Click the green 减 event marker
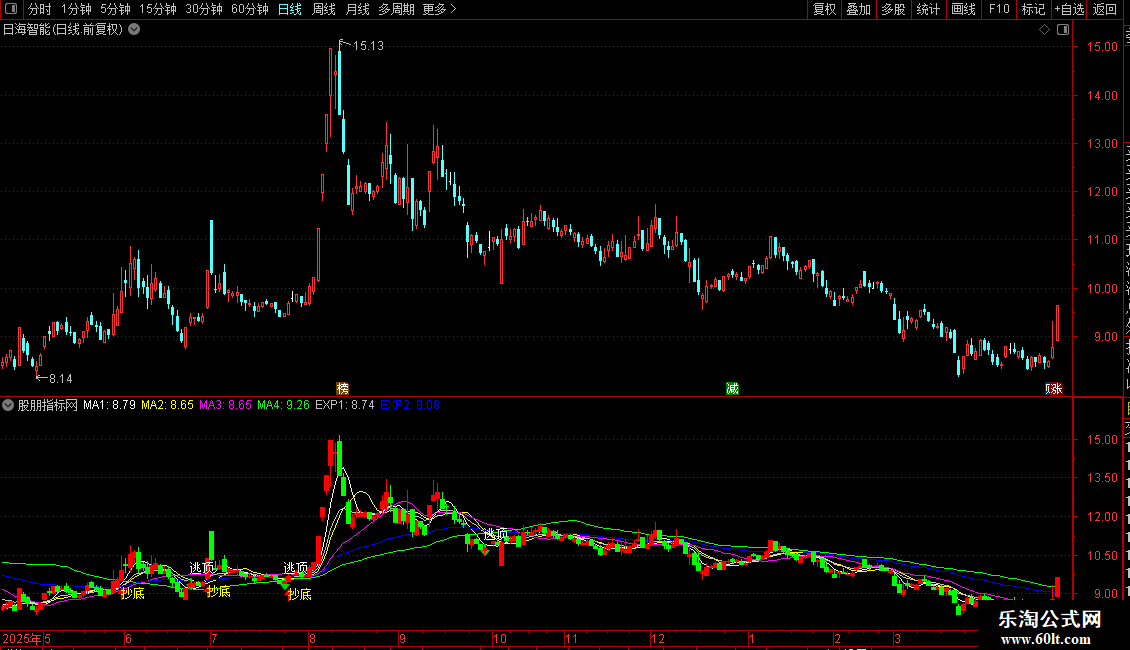 coord(732,388)
